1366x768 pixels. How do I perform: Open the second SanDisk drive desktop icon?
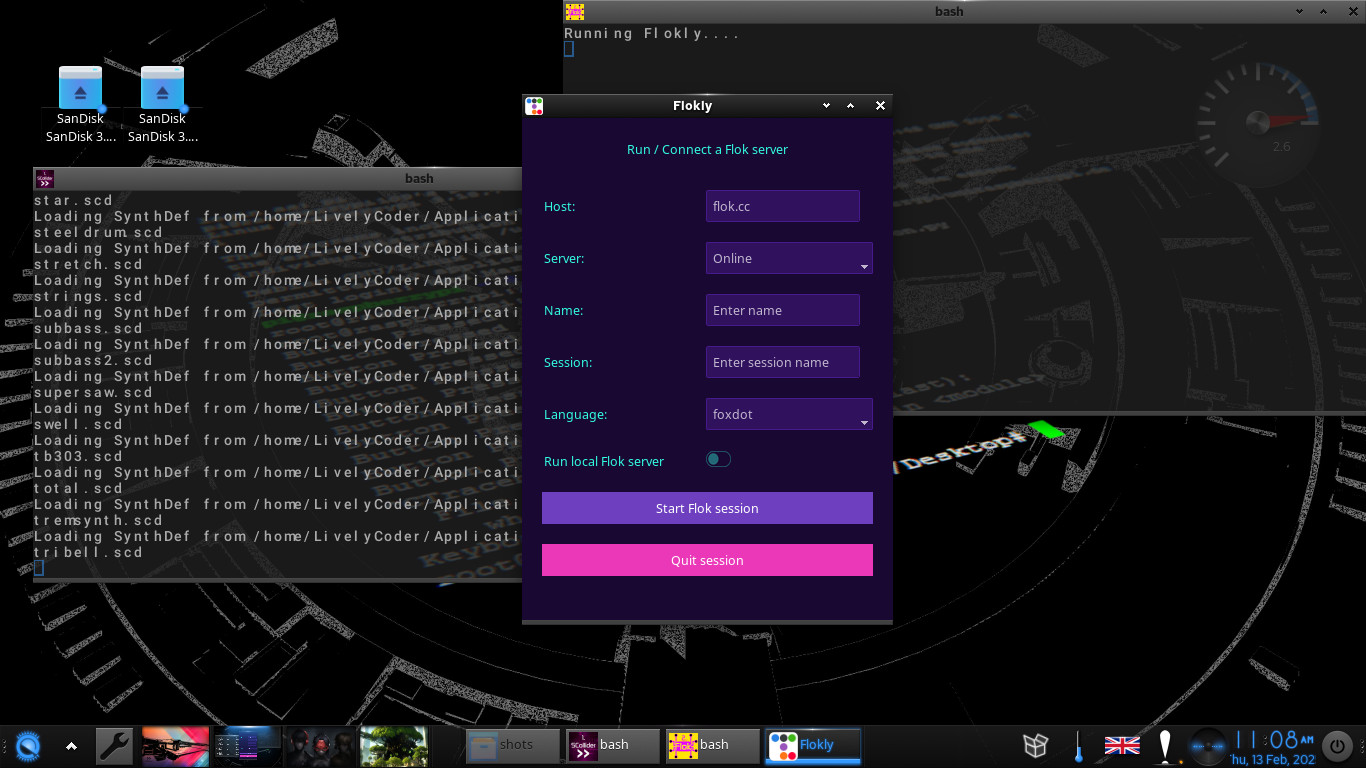click(162, 90)
